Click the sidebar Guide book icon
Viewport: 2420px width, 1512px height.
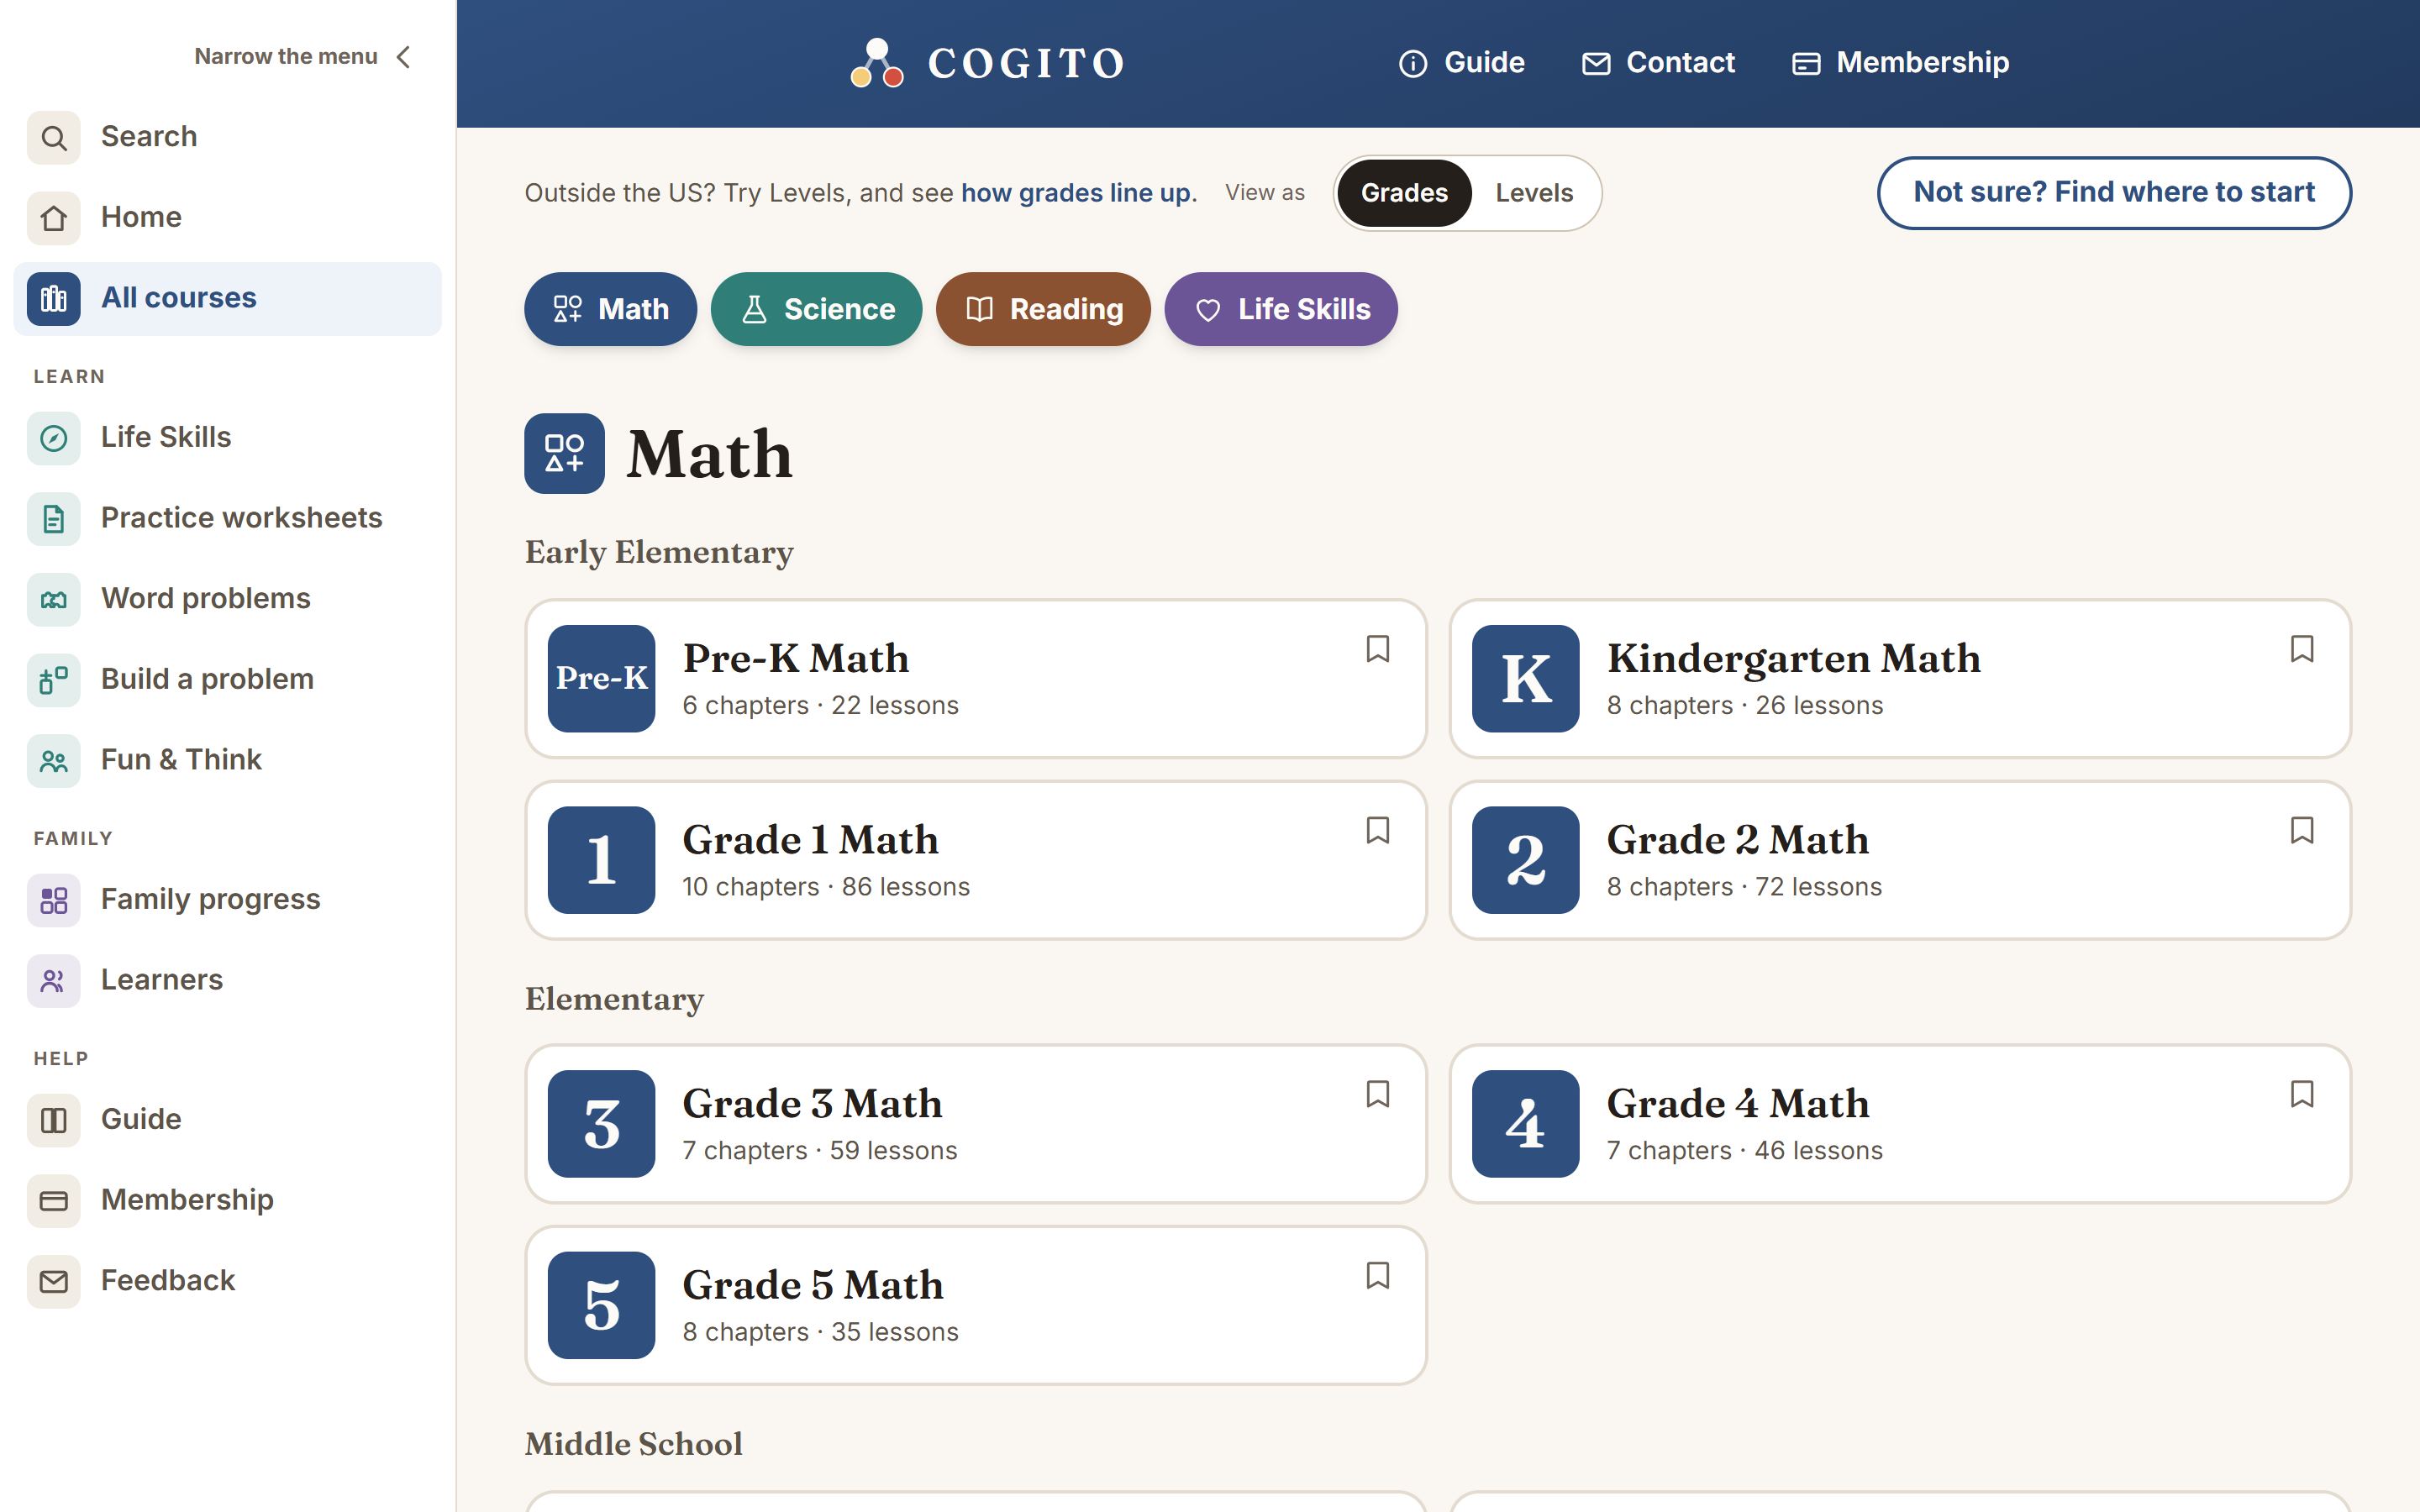pos(54,1120)
